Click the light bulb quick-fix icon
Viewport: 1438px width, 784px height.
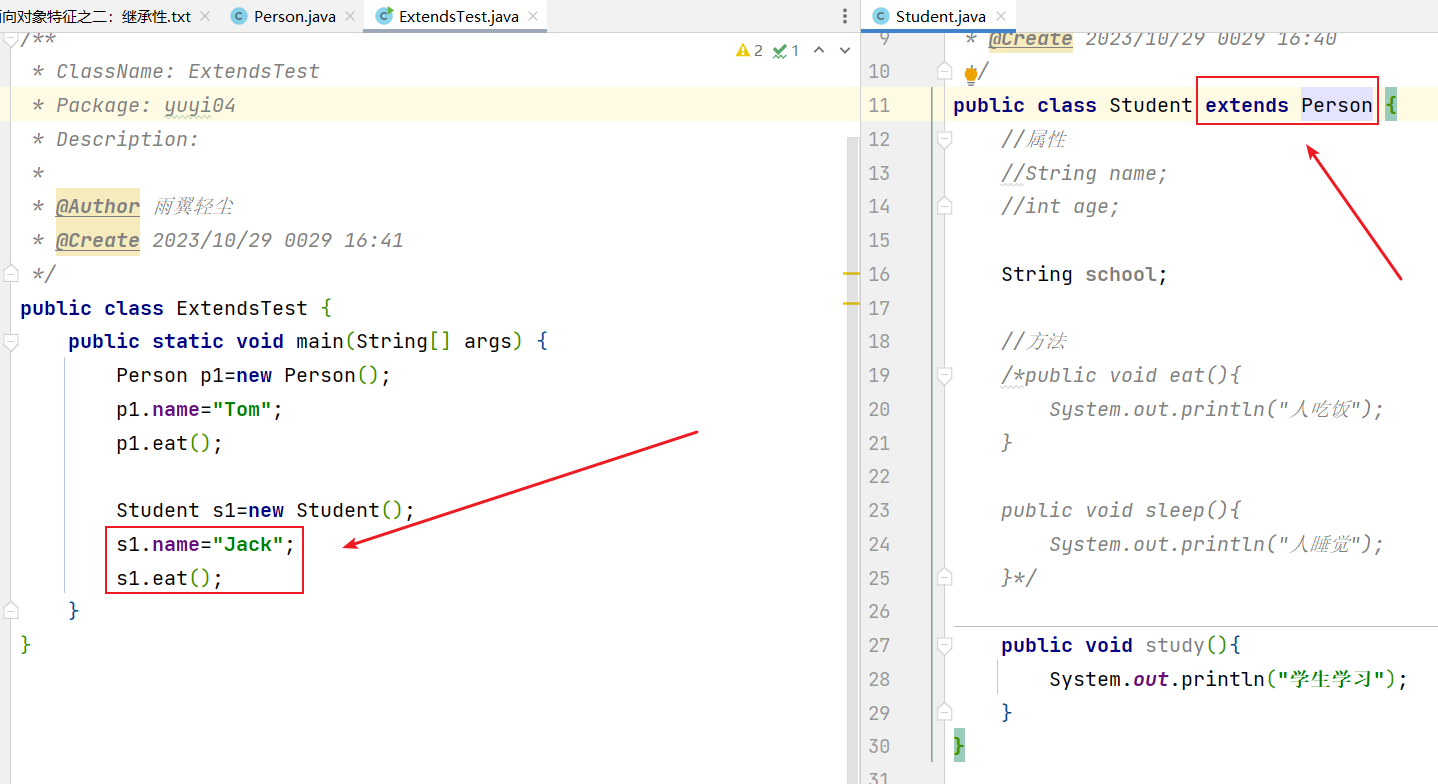[970, 73]
